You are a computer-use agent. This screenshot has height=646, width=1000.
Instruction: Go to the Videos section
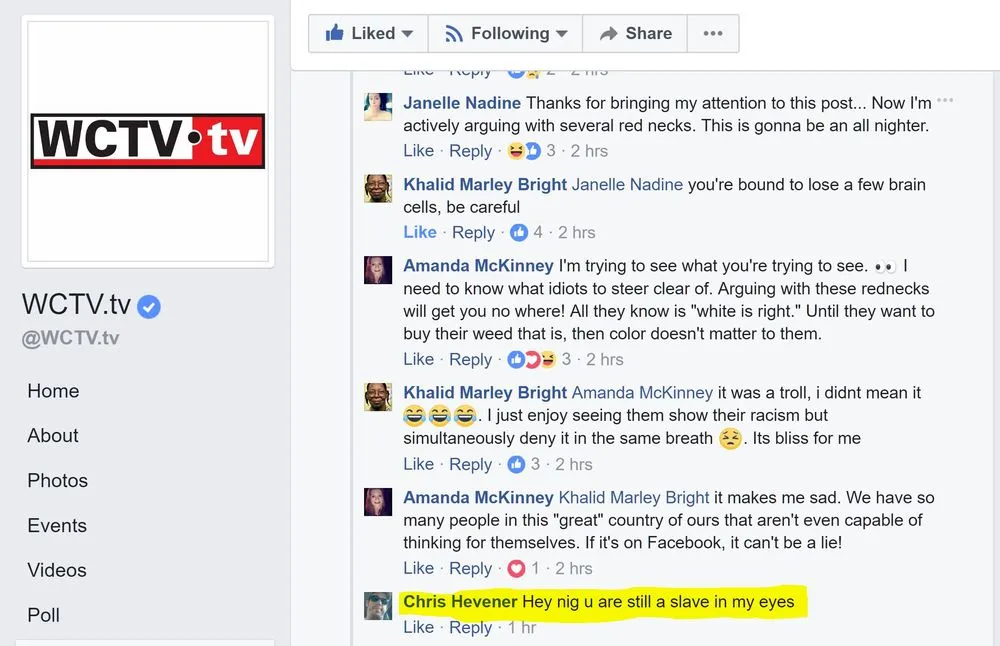click(57, 570)
